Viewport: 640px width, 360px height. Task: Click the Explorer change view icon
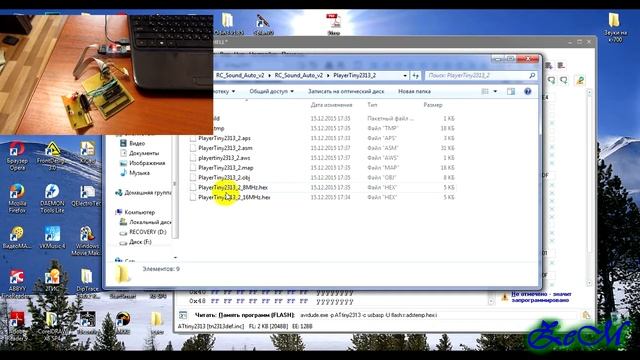pos(485,91)
